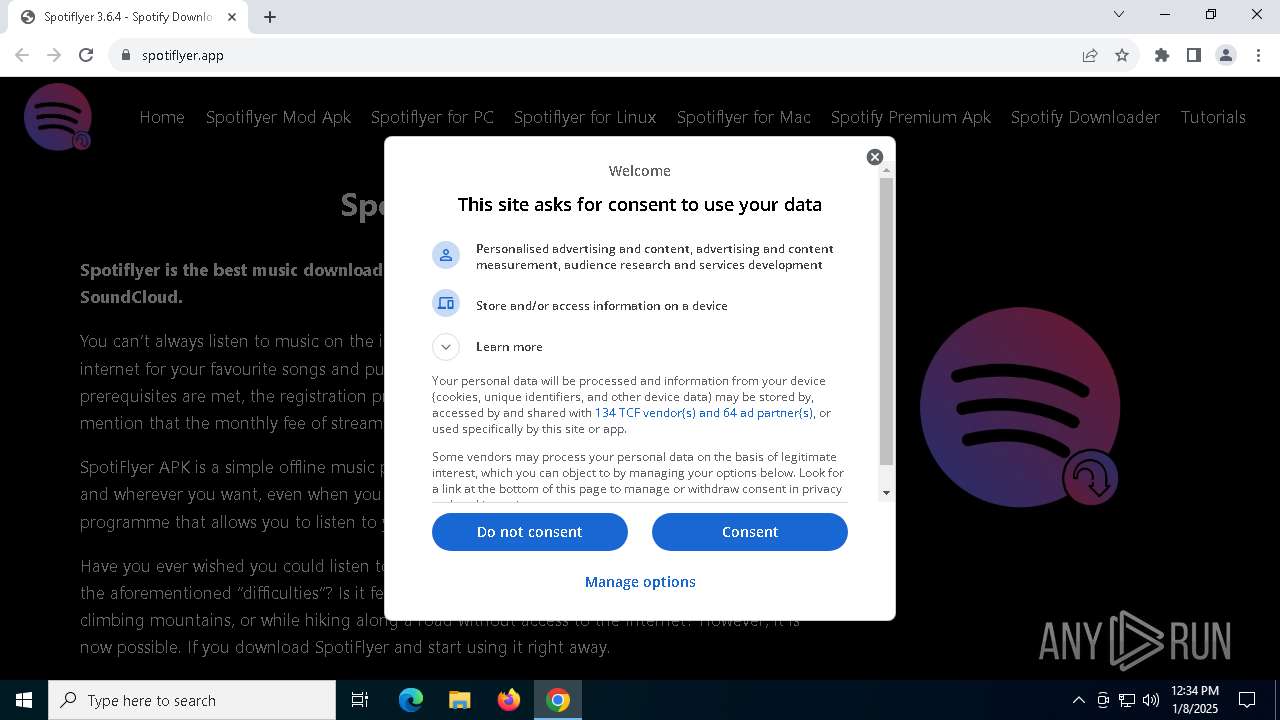This screenshot has width=1280, height=720.
Task: Select the Spotiflyer 3.6.4 tab
Action: (128, 17)
